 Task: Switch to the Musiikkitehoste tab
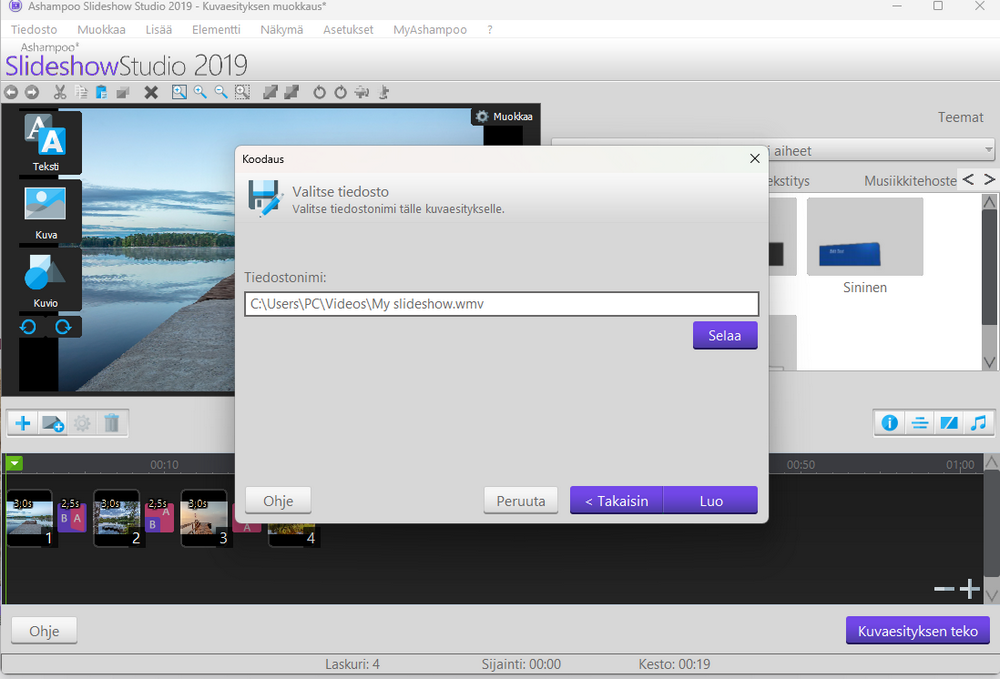(910, 181)
